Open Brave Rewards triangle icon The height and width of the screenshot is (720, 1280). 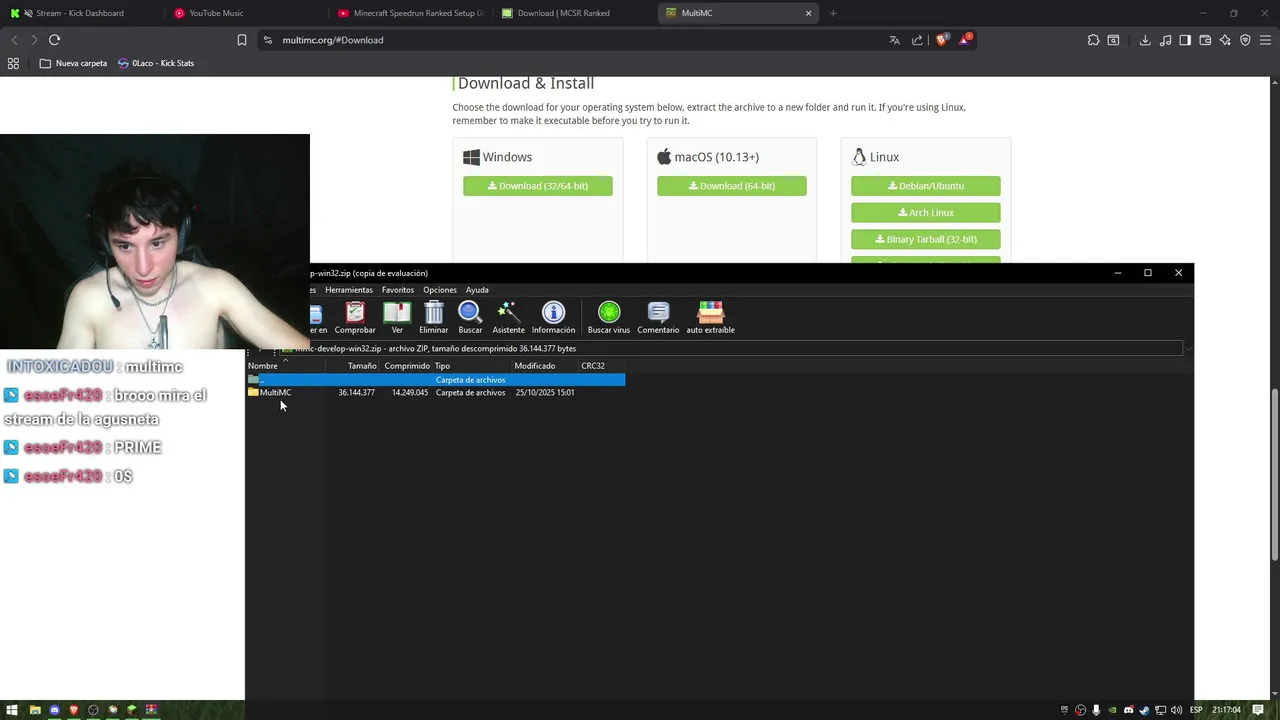(x=965, y=40)
